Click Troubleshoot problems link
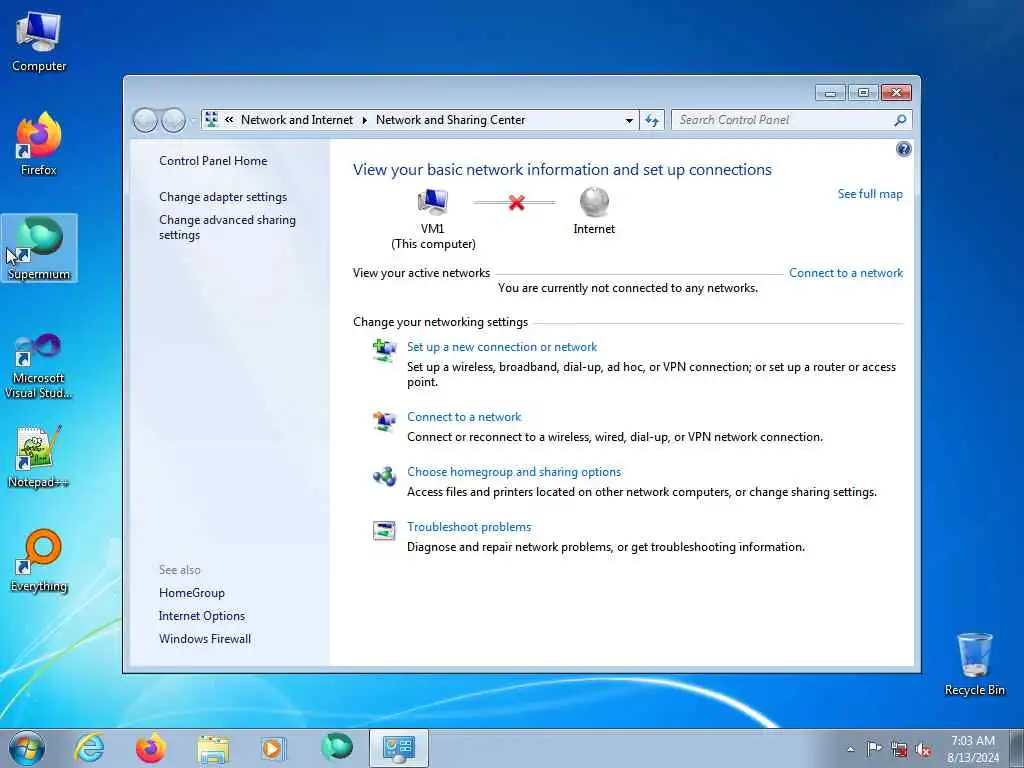Viewport: 1024px width, 768px height. pyautogui.click(x=469, y=526)
